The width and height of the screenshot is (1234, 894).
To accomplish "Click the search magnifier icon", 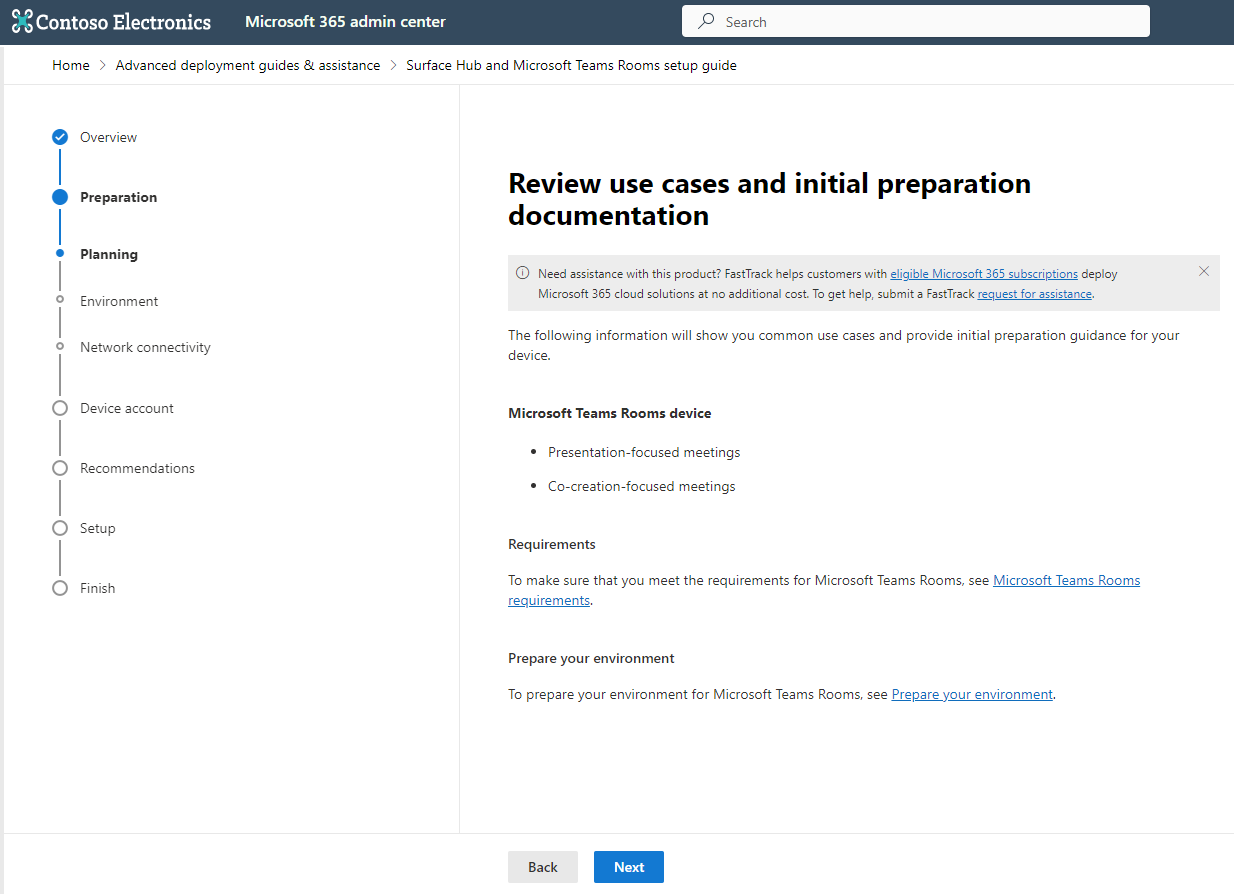I will click(707, 21).
